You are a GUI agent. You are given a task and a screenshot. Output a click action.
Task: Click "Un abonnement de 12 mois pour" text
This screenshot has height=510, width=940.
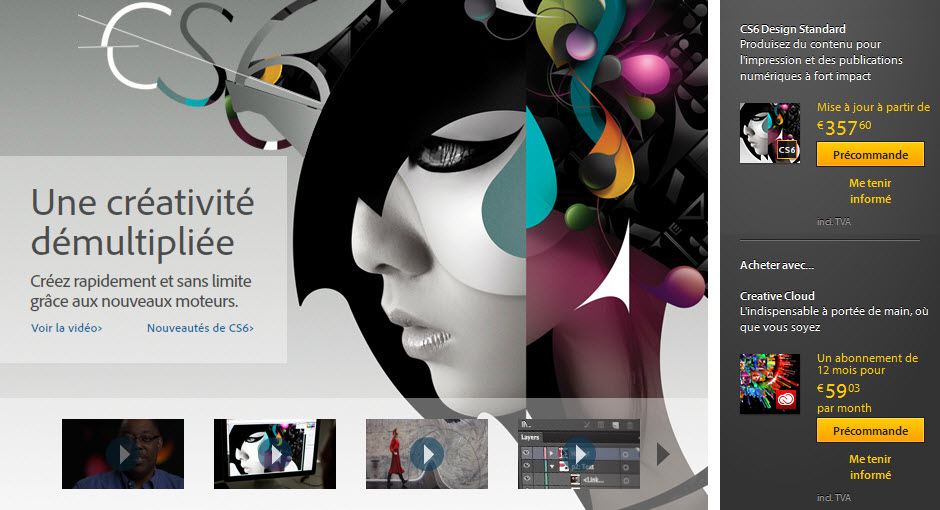(x=867, y=364)
